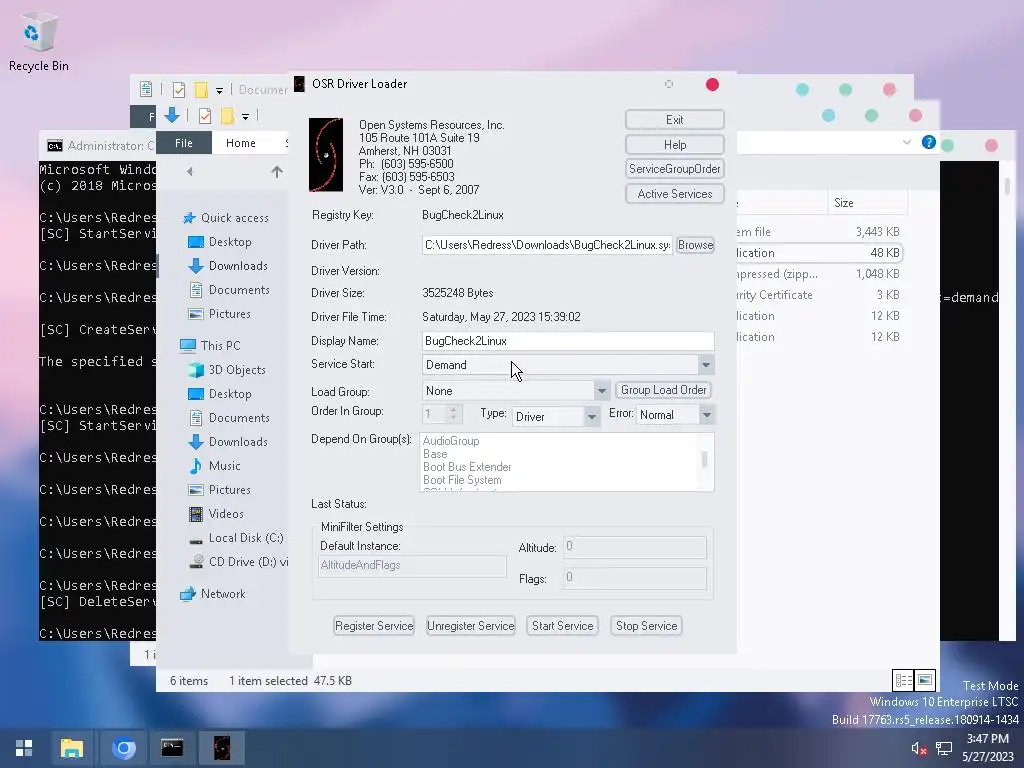This screenshot has height=768, width=1024.
Task: Open the Chromium browser taskbar icon
Action: point(123,748)
